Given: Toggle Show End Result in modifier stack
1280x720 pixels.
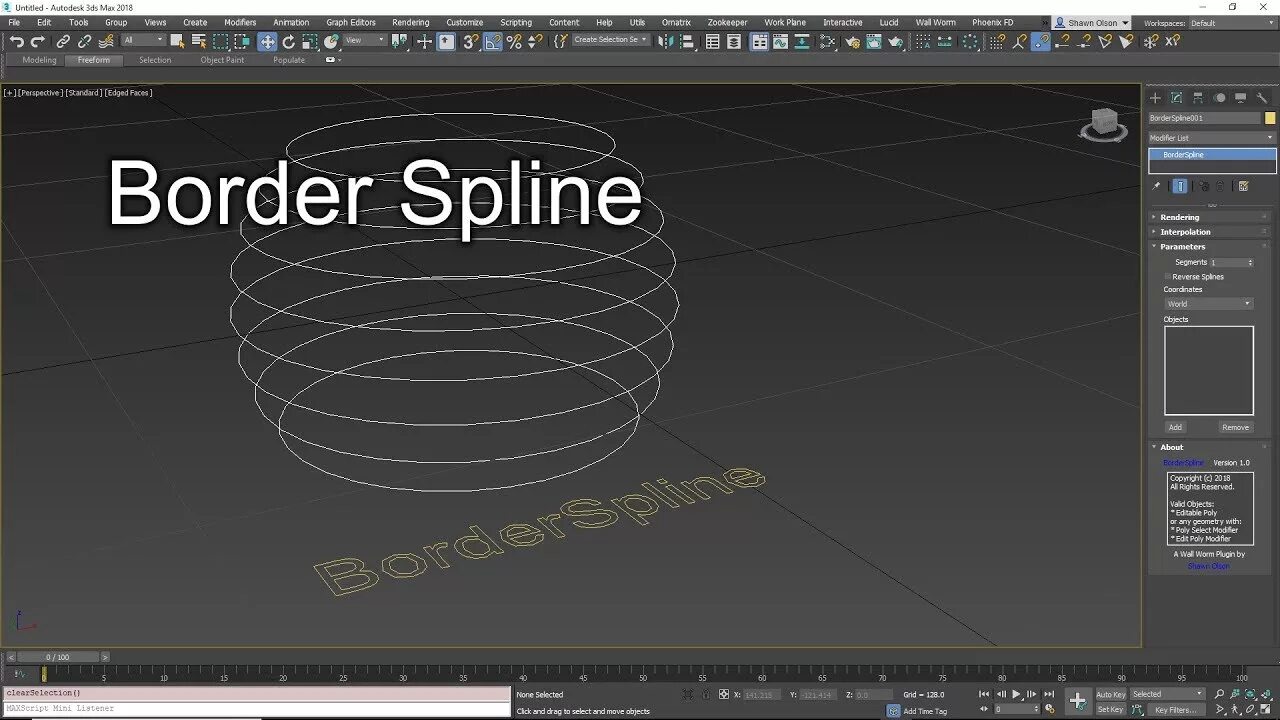Looking at the screenshot, I should 1180,186.
